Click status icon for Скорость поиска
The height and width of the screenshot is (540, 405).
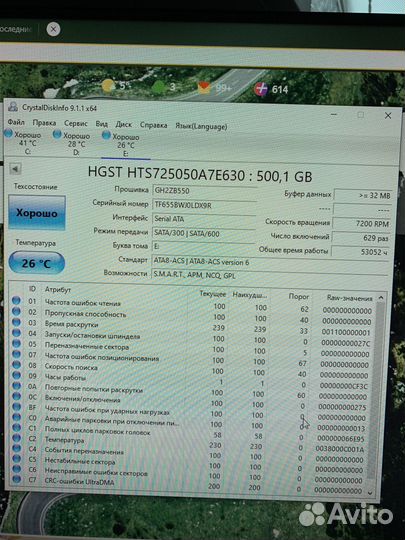[16, 364]
